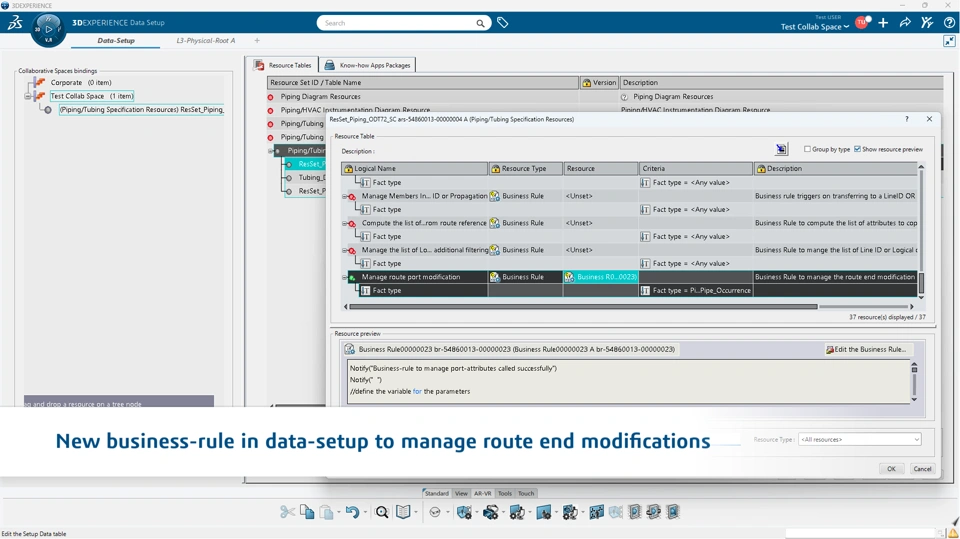
Task: Select the View toolbar tab
Action: pyautogui.click(x=461, y=494)
